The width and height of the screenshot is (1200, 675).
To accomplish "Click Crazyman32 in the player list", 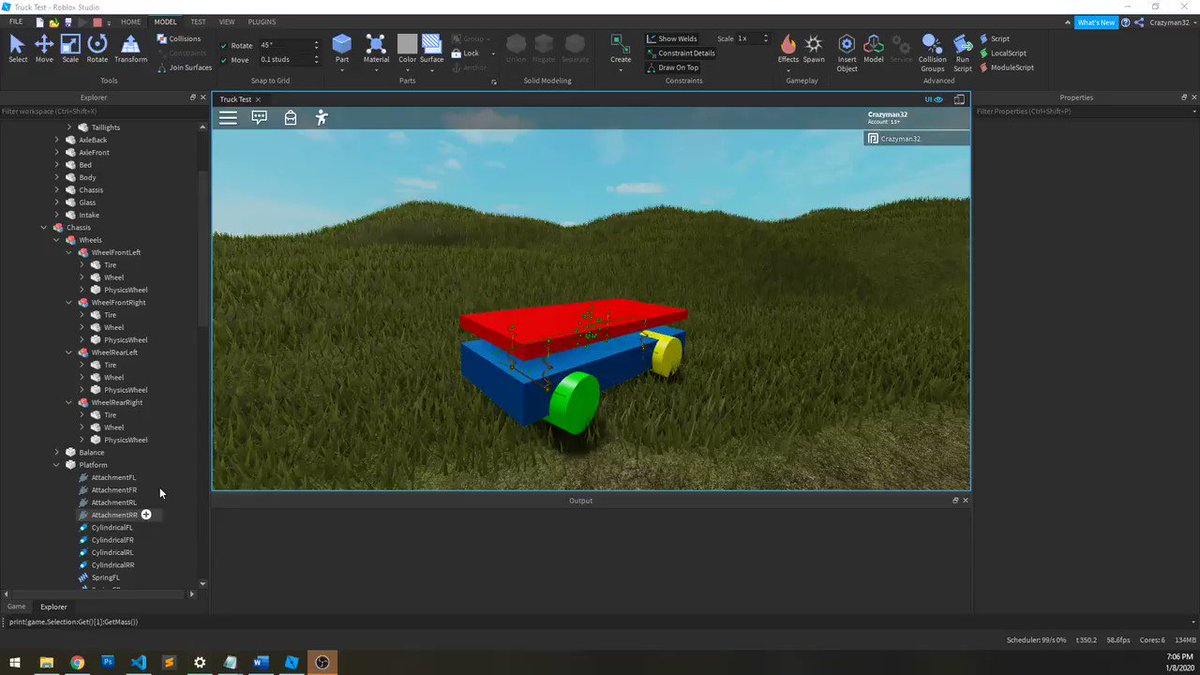I will pos(916,139).
